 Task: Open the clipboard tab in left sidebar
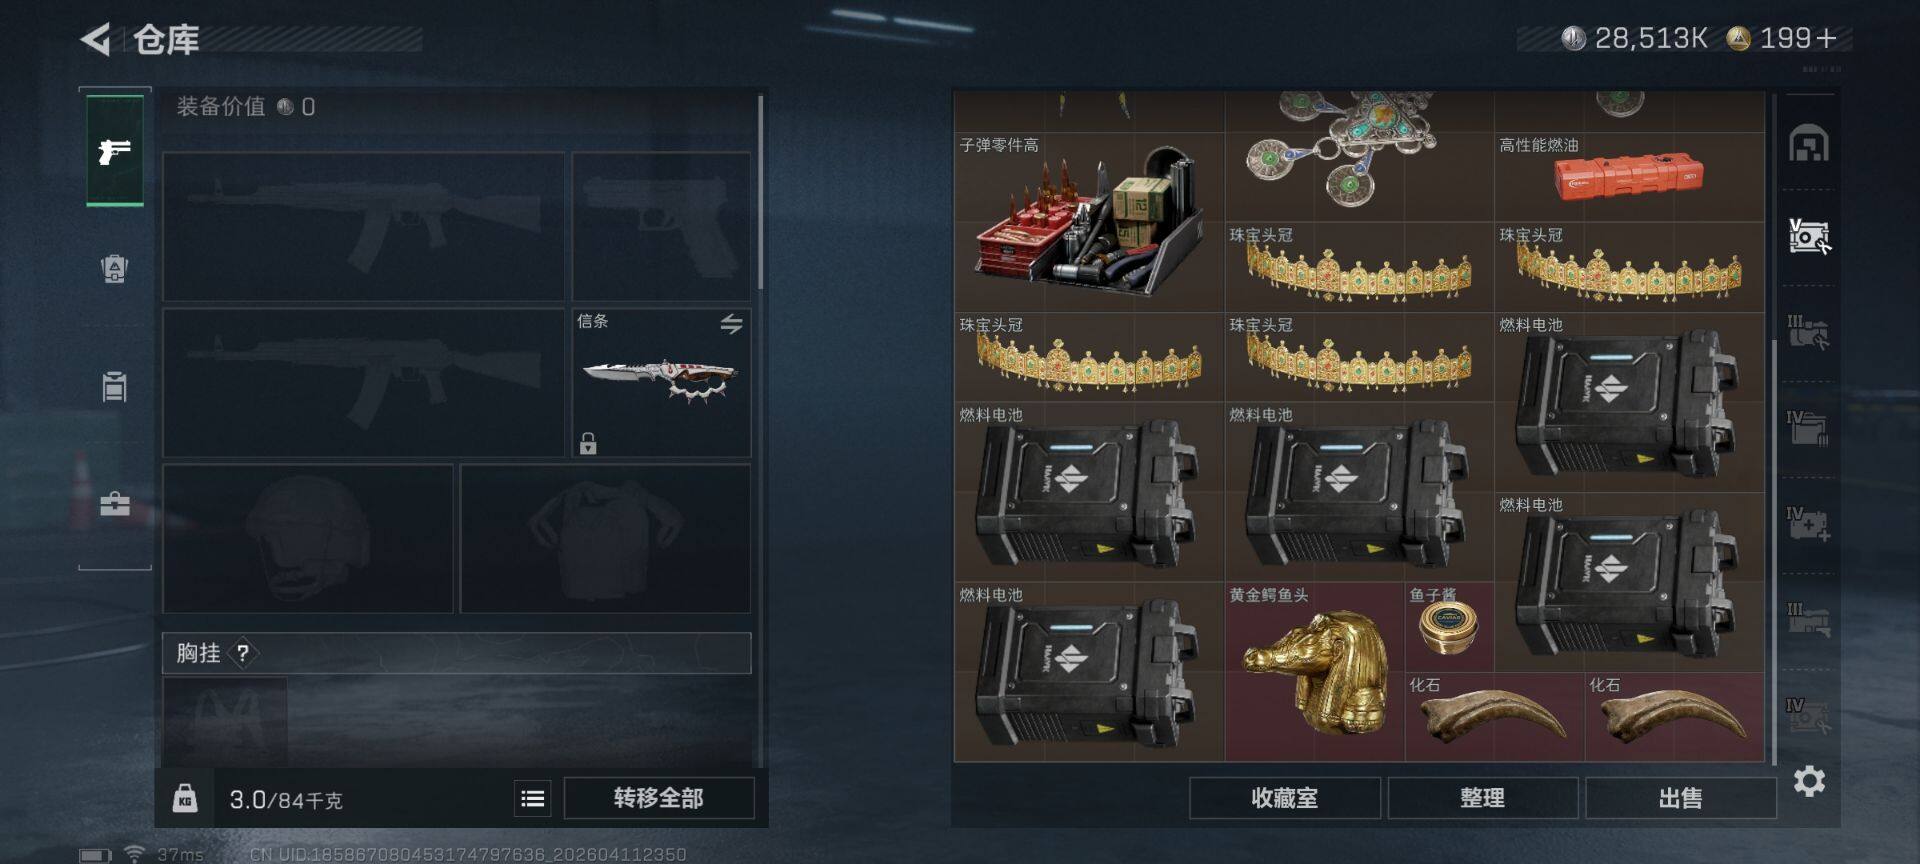point(115,386)
